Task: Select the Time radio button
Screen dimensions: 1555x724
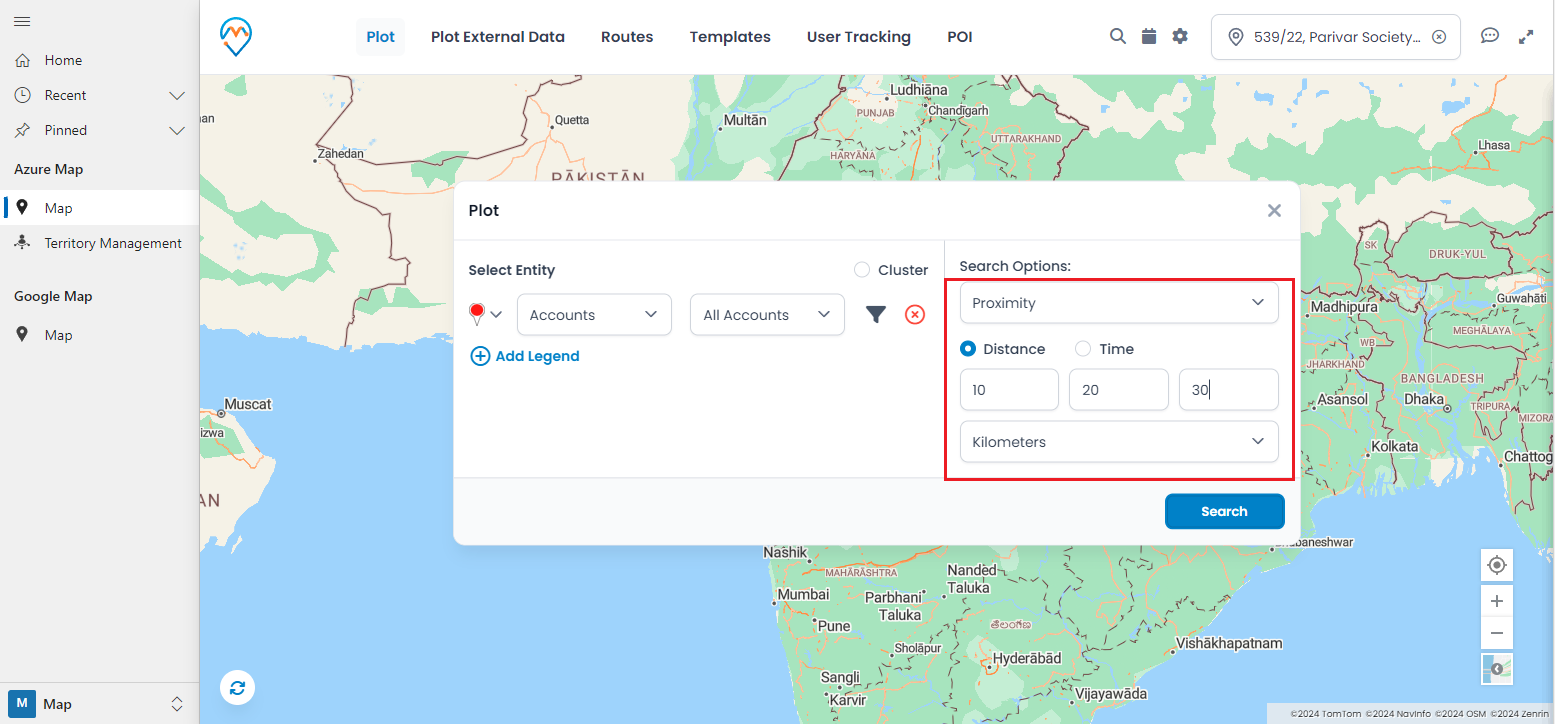Action: [1083, 349]
